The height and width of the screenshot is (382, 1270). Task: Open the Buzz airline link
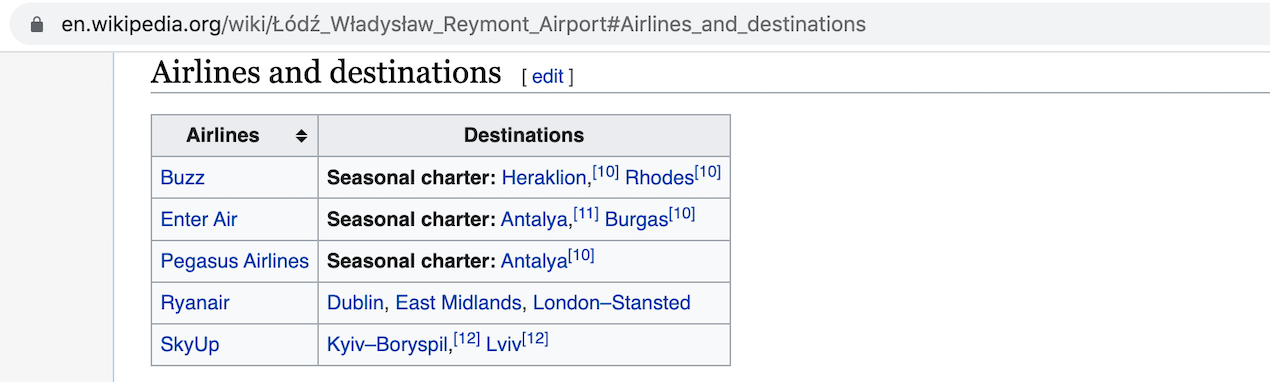[182, 177]
